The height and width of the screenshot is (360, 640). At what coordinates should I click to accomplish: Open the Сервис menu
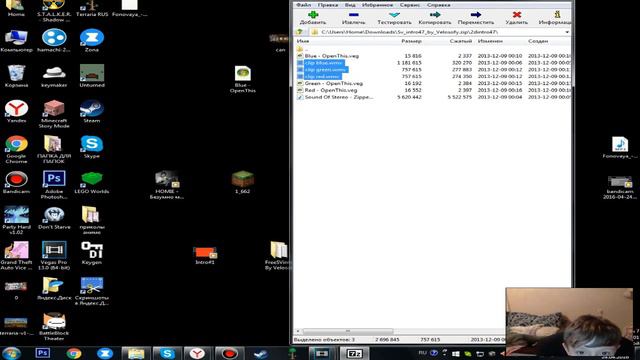[x=410, y=5]
